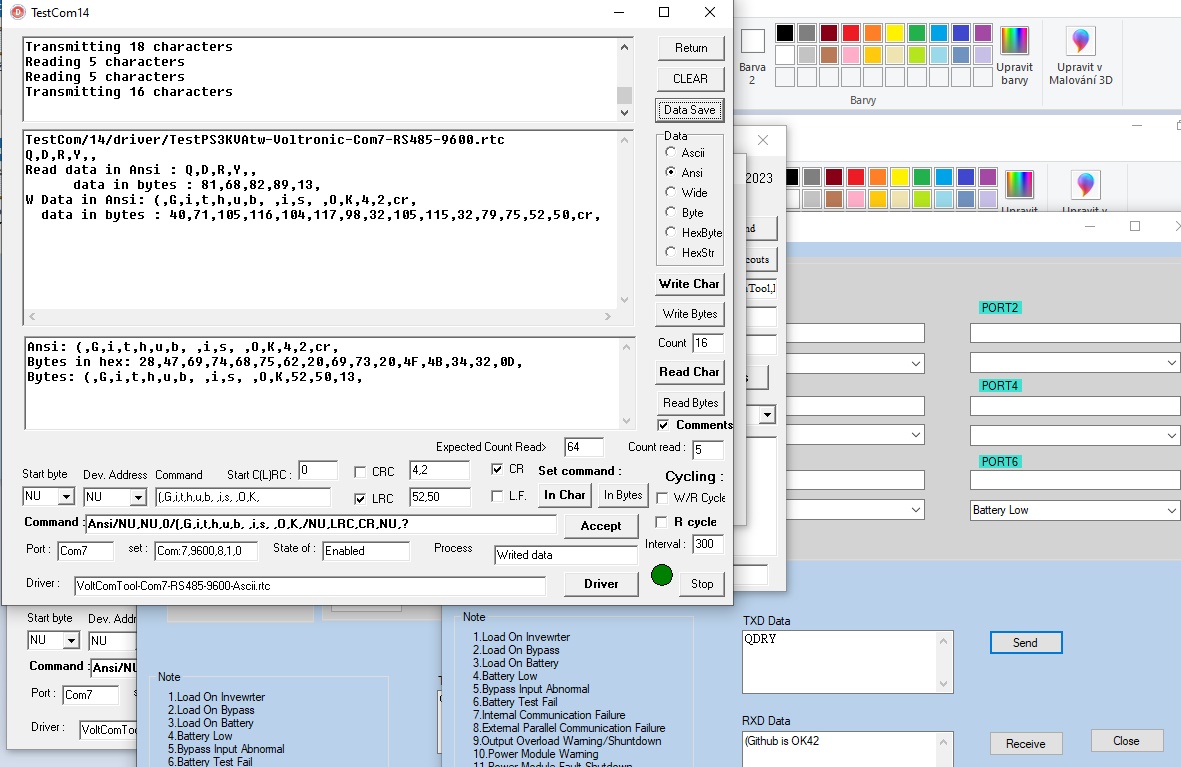
Task: Click the Send button for TXD Data
Action: 1025,643
